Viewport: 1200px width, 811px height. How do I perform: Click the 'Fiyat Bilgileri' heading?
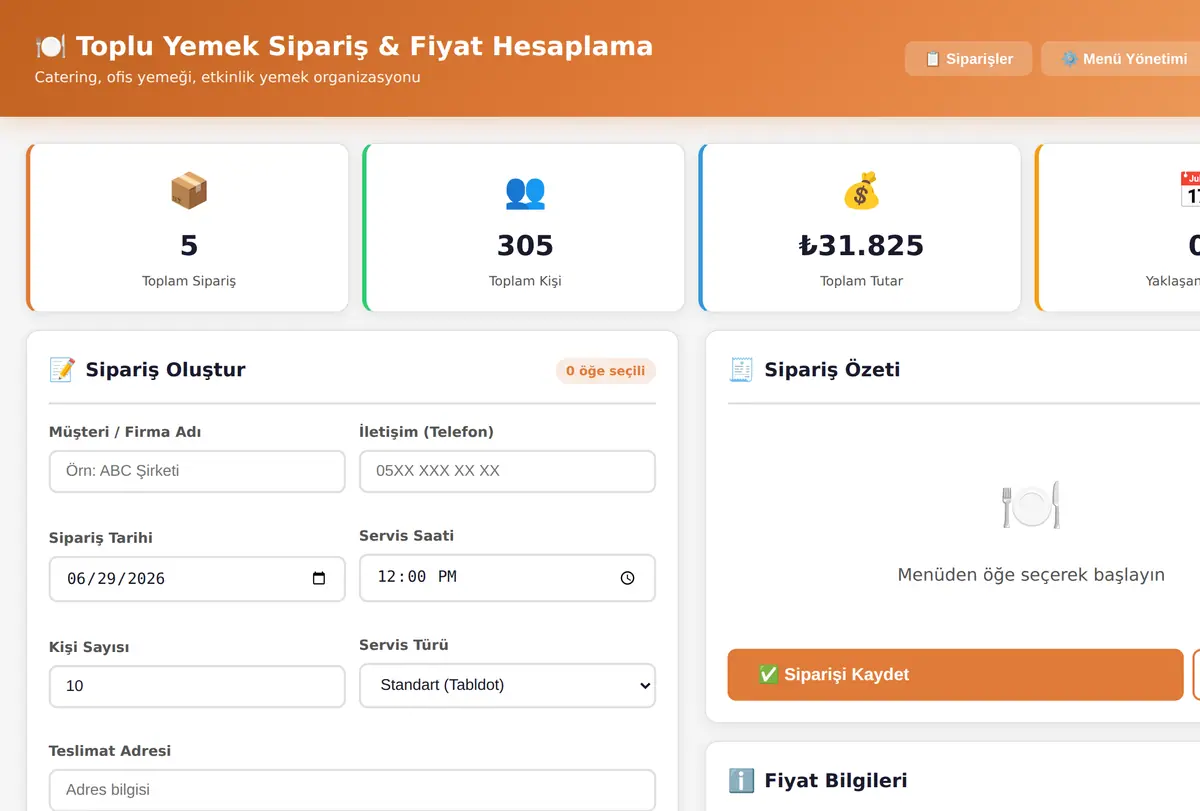click(836, 781)
